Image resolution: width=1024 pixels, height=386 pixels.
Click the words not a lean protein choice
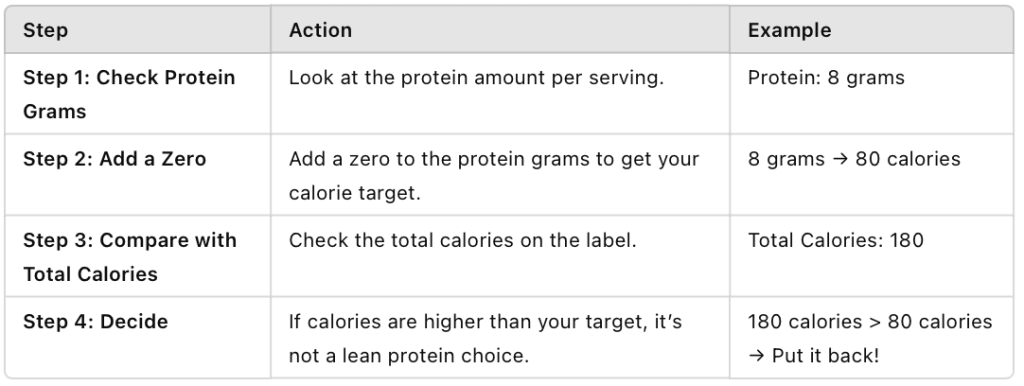point(409,356)
